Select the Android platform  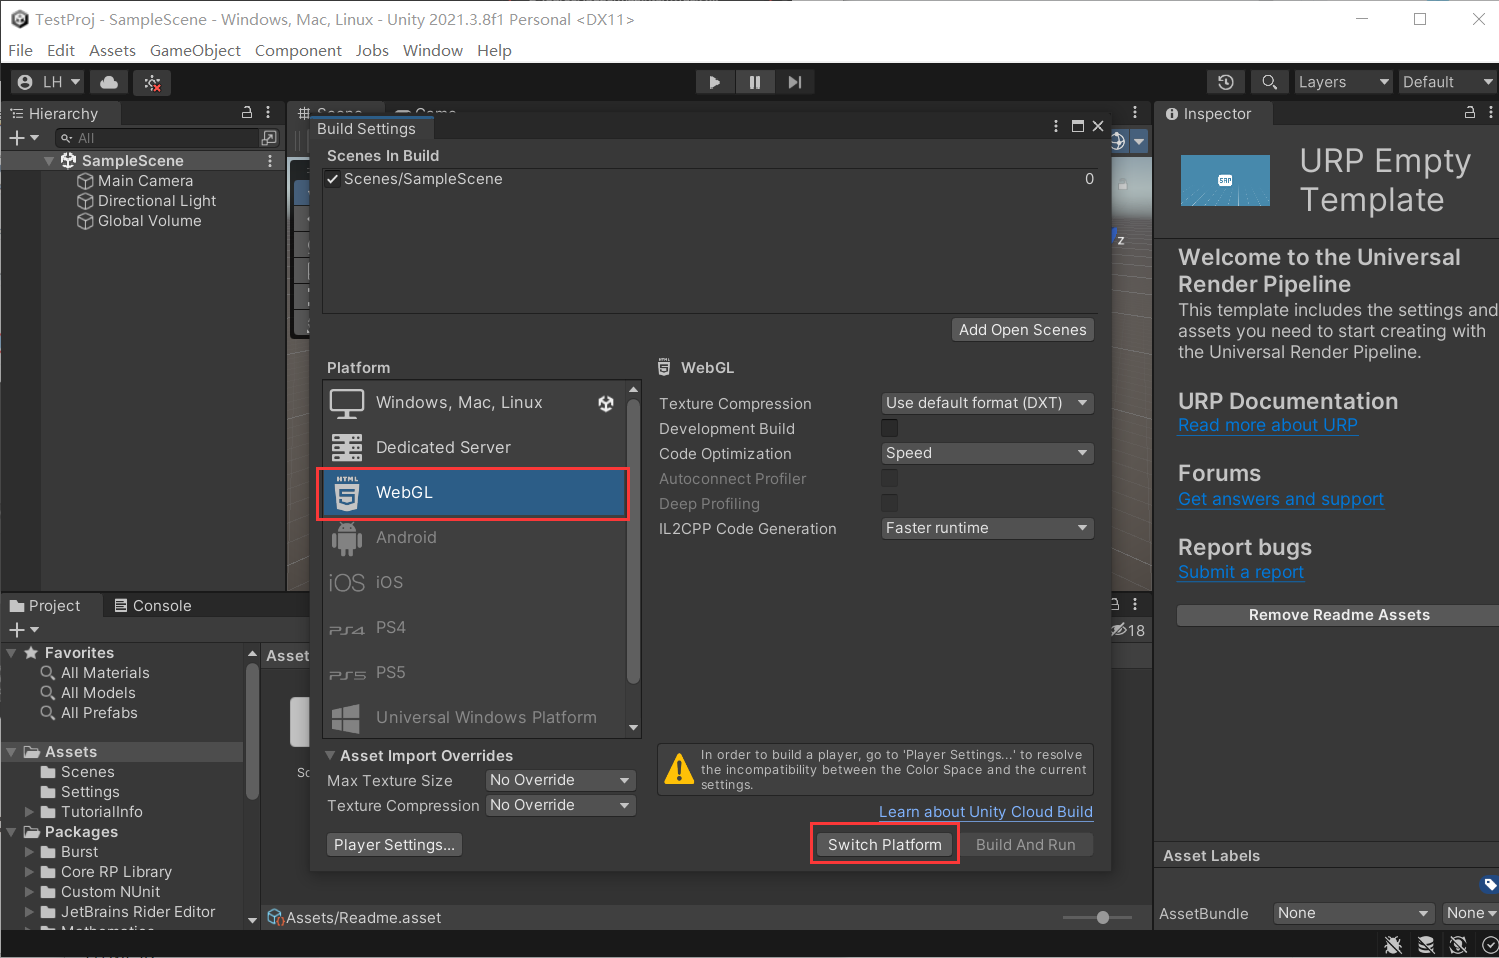click(x=474, y=538)
